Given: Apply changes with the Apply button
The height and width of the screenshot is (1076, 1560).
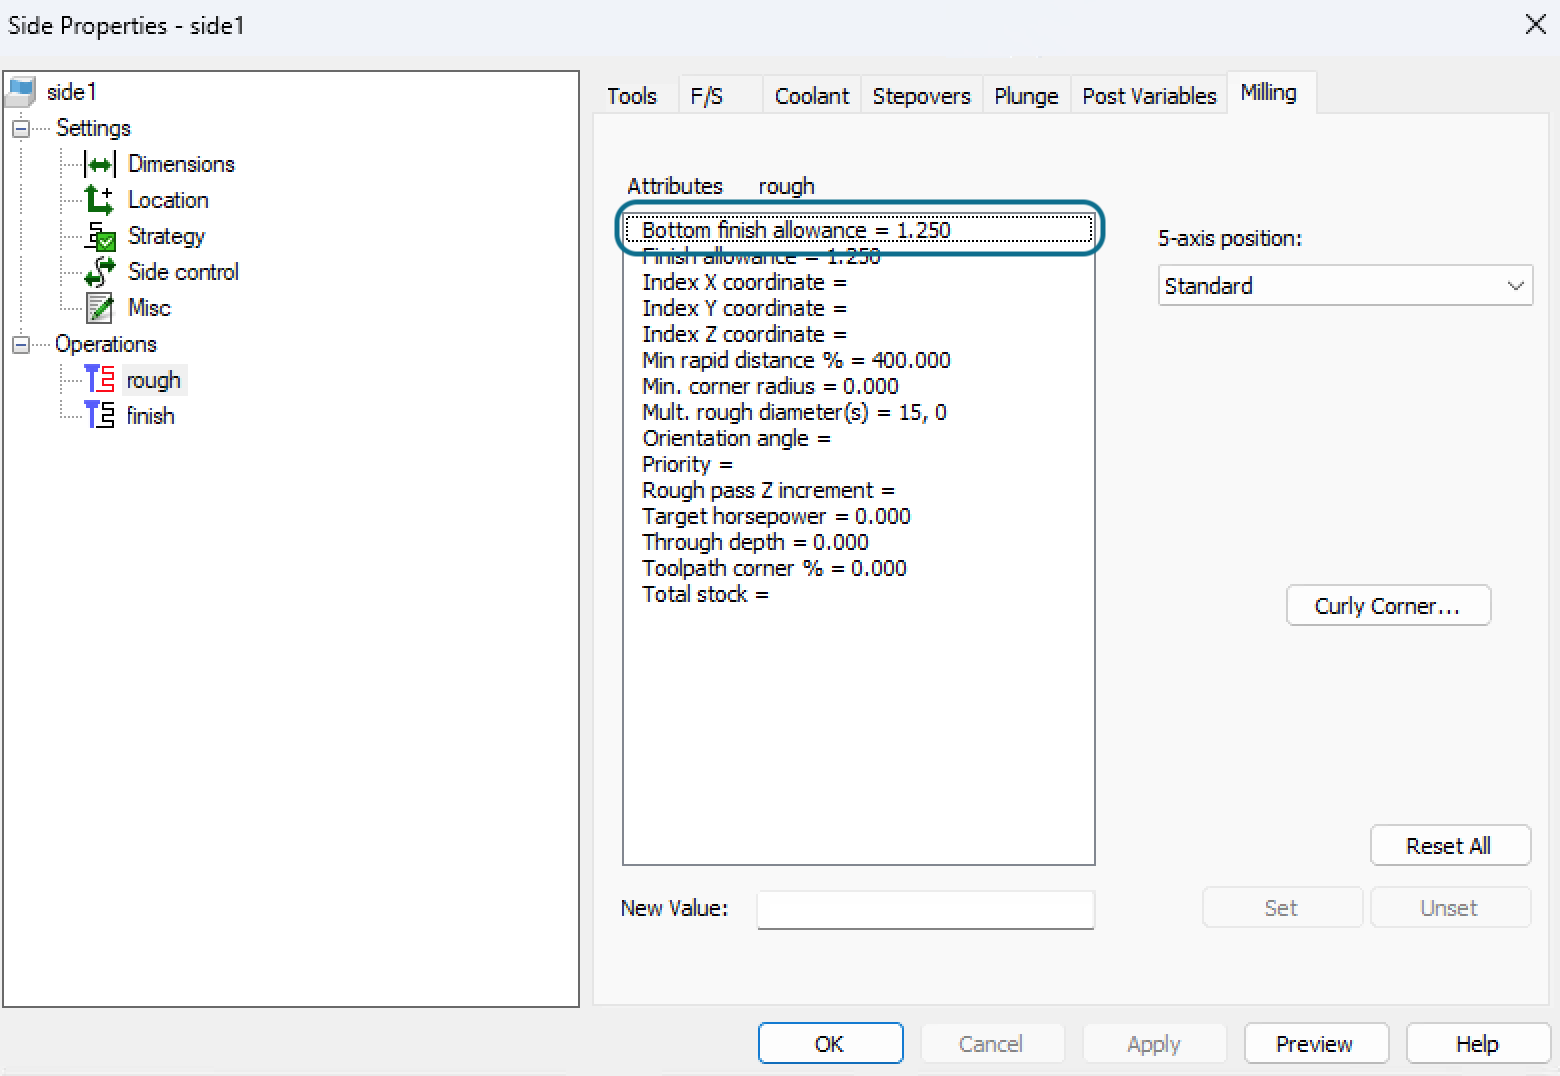Looking at the screenshot, I should coord(1153,1043).
